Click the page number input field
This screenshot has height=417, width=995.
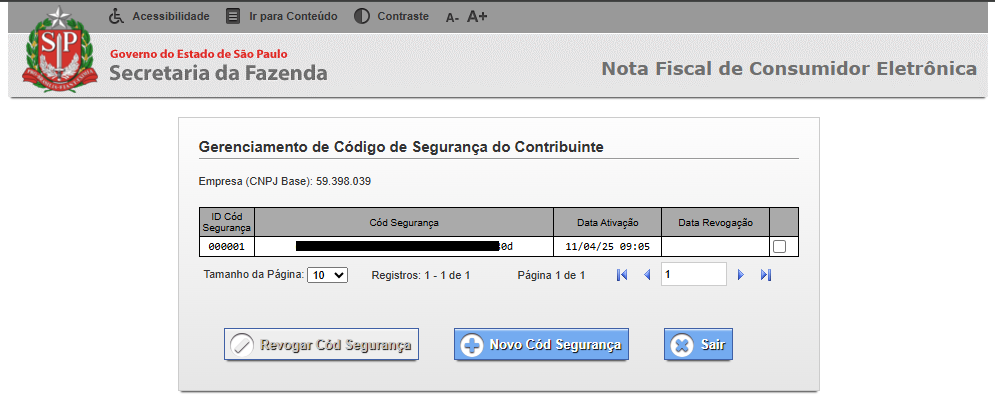(x=693, y=274)
